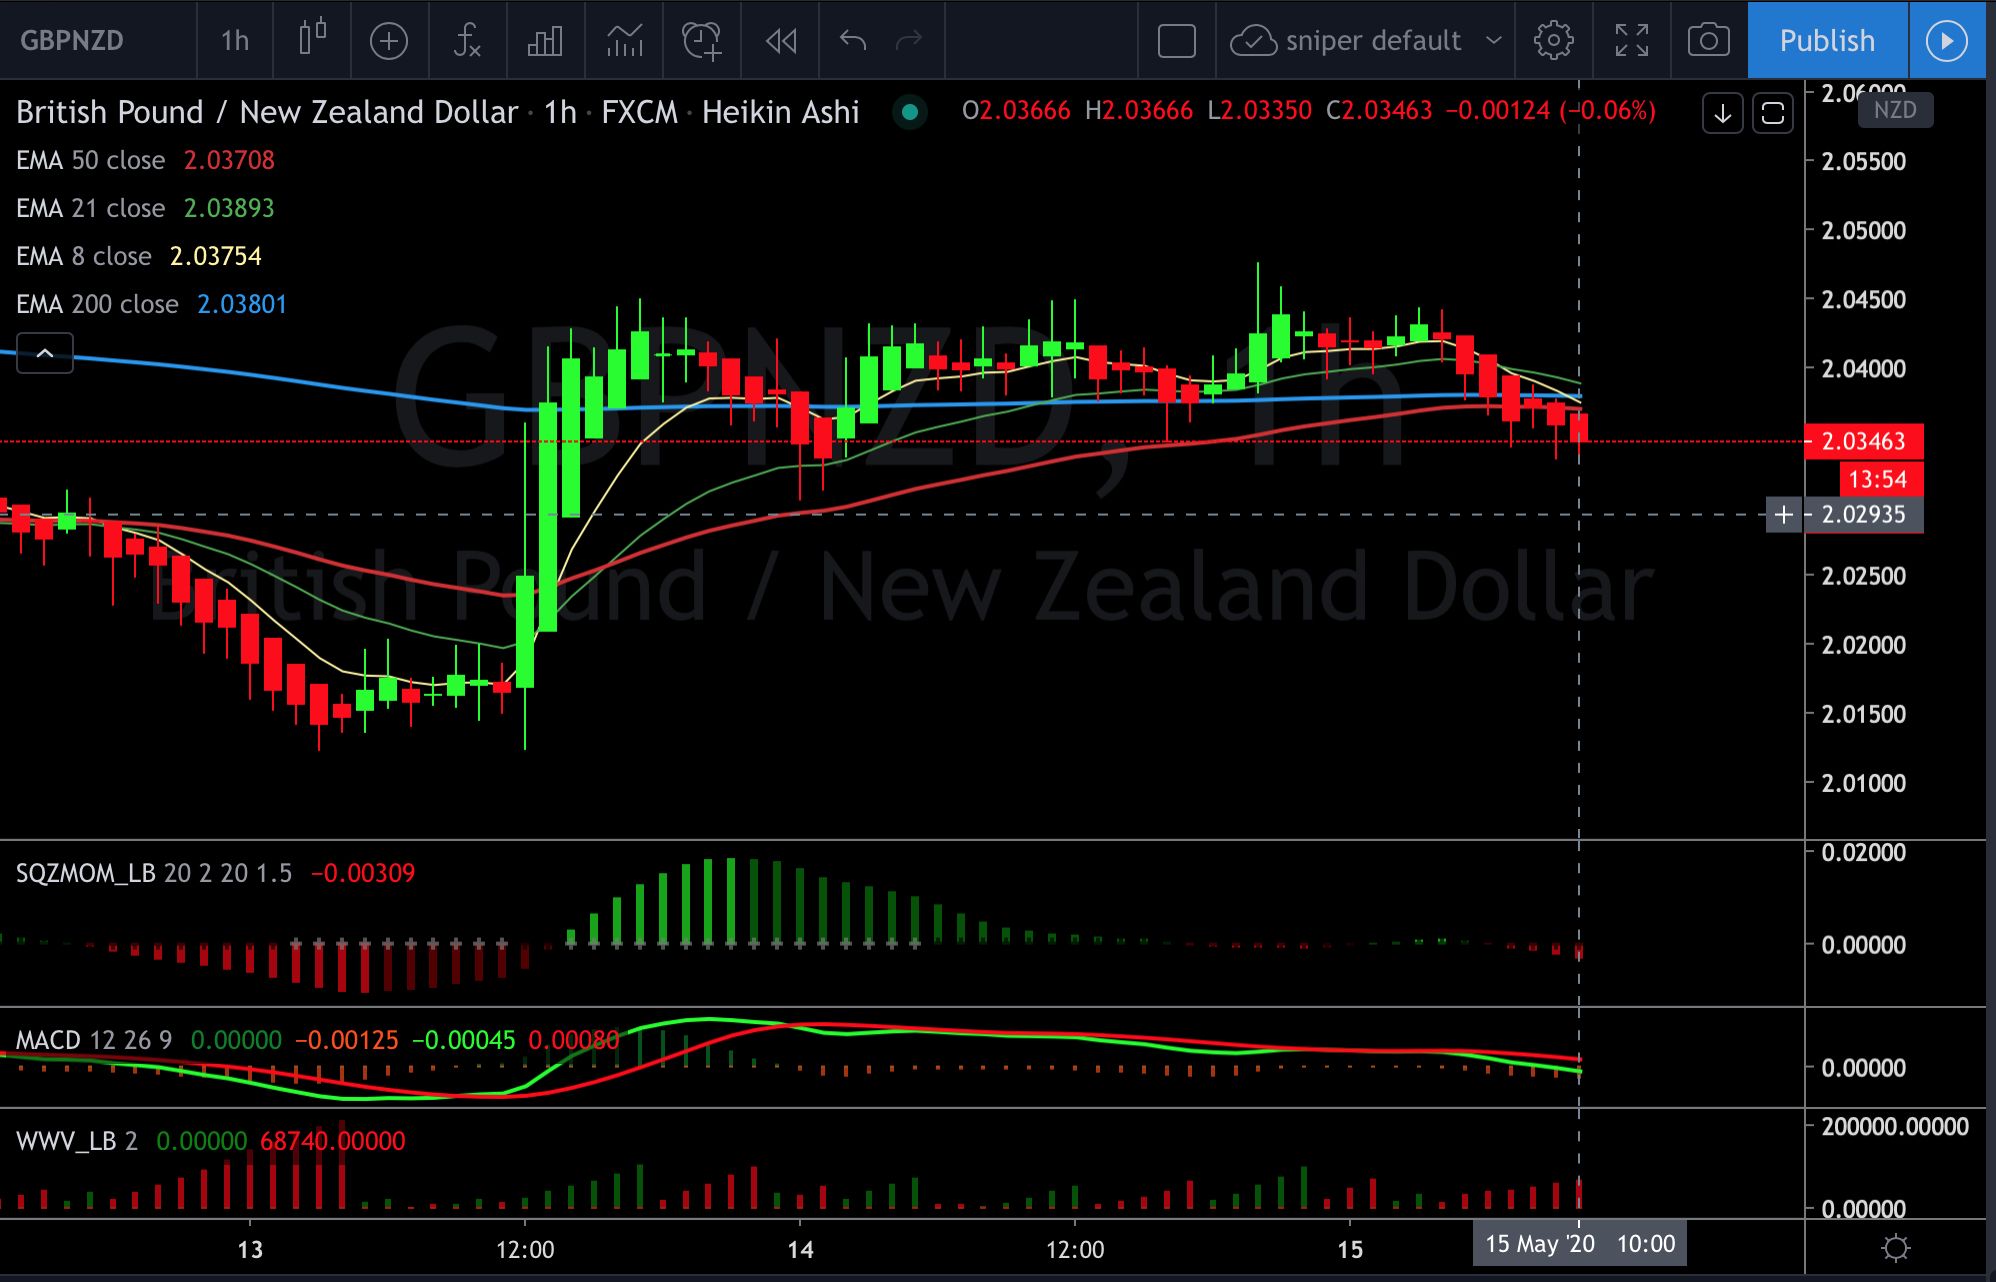The width and height of the screenshot is (1996, 1282).
Task: Click the SQZMOM value -0.00309
Action: (x=363, y=873)
